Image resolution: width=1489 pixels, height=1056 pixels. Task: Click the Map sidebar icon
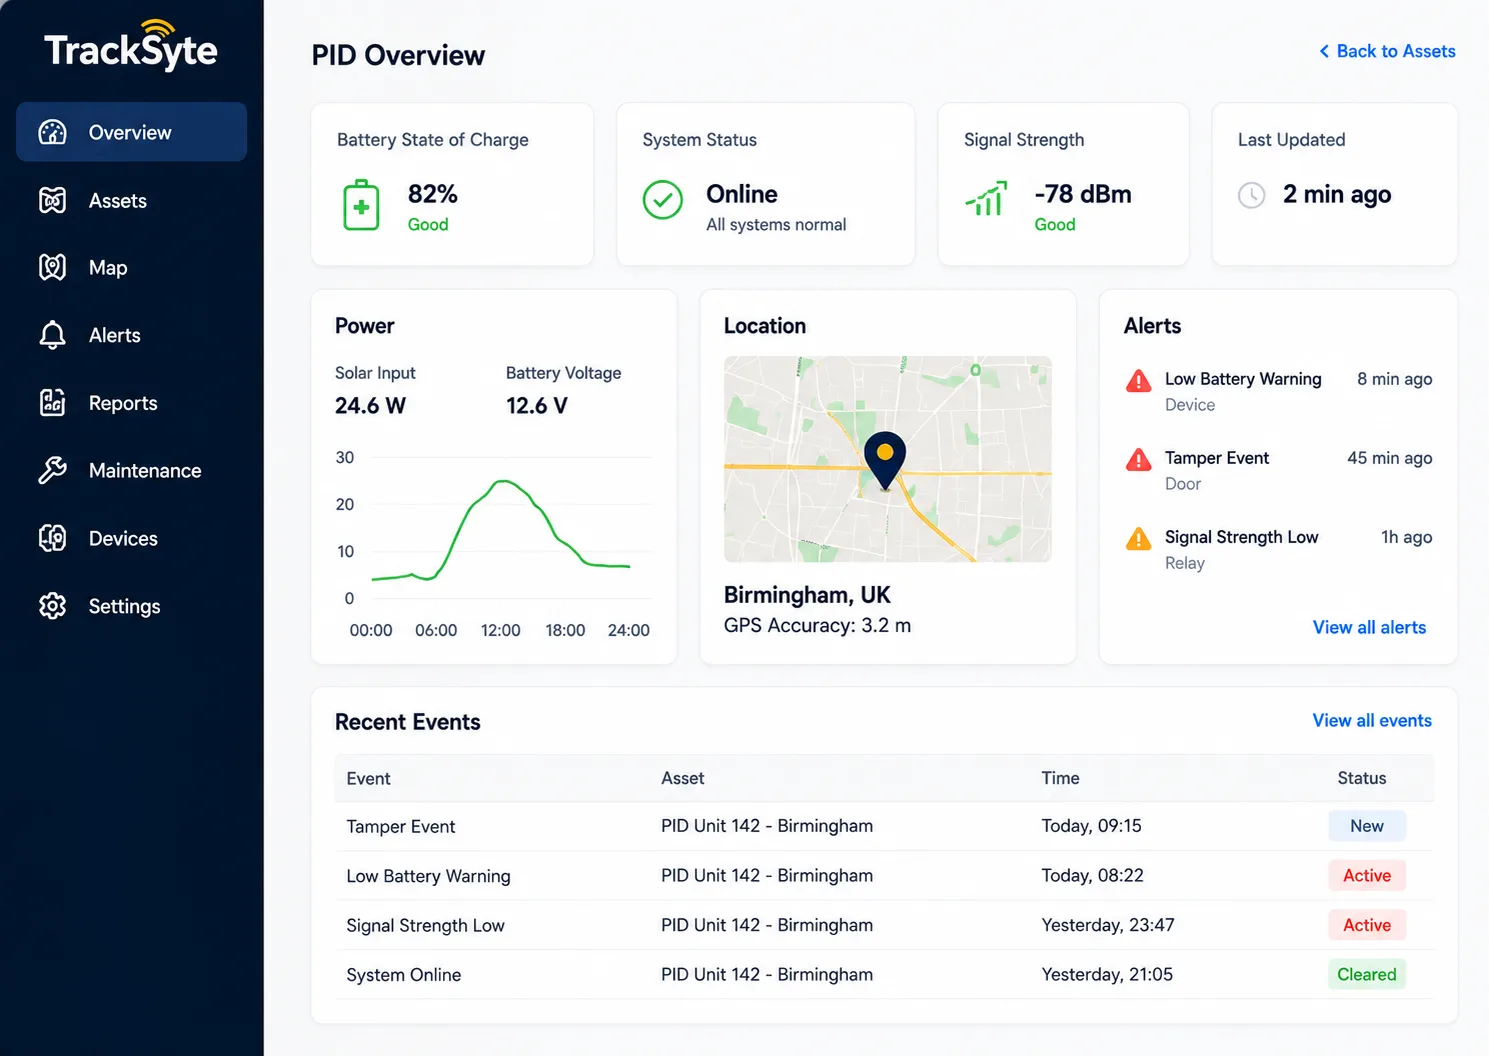click(52, 267)
